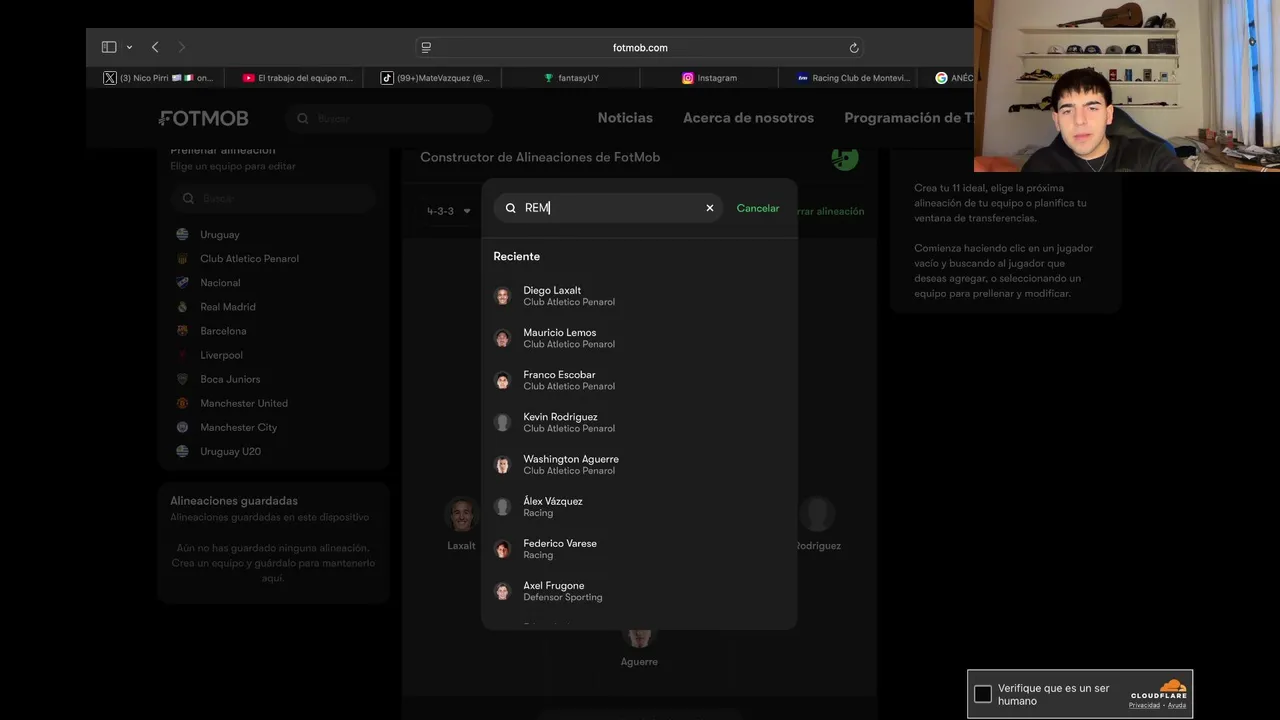1280x720 pixels.
Task: Open the page settings icon in address bar
Action: coord(426,47)
